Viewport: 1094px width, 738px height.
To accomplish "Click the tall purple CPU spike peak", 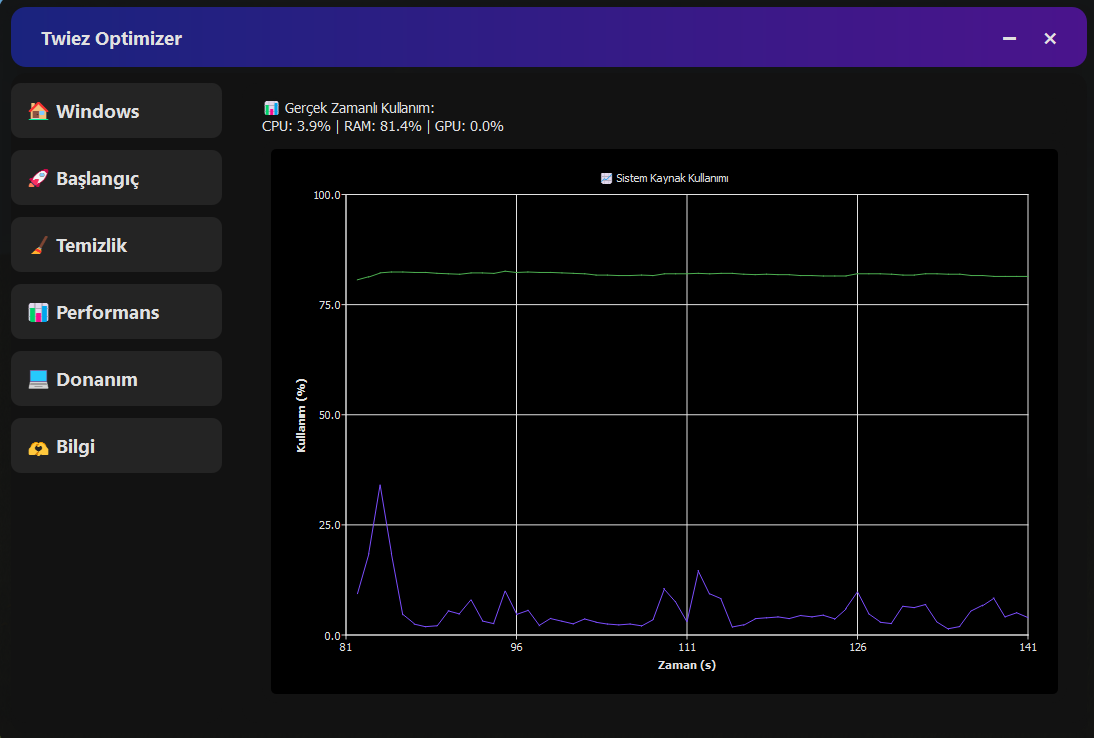I will pyautogui.click(x=380, y=485).
